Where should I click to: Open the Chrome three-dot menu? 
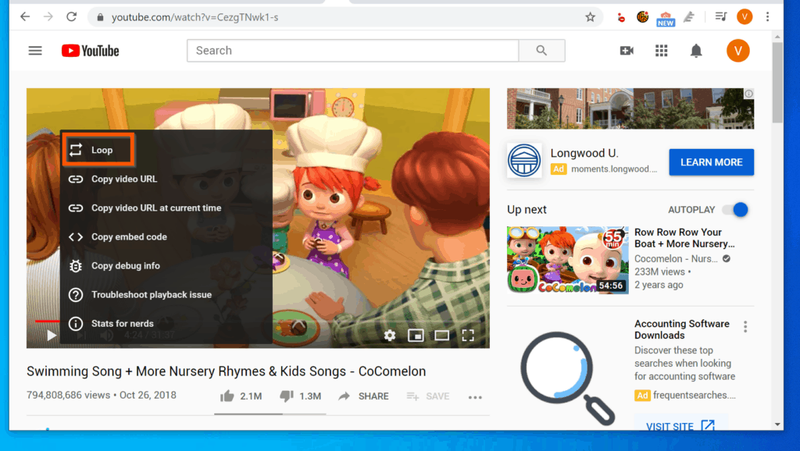coord(767,17)
